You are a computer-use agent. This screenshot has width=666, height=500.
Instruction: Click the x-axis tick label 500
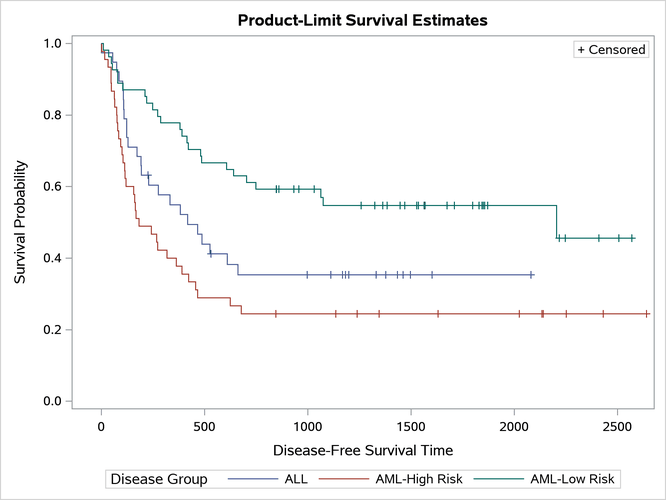coord(204,424)
